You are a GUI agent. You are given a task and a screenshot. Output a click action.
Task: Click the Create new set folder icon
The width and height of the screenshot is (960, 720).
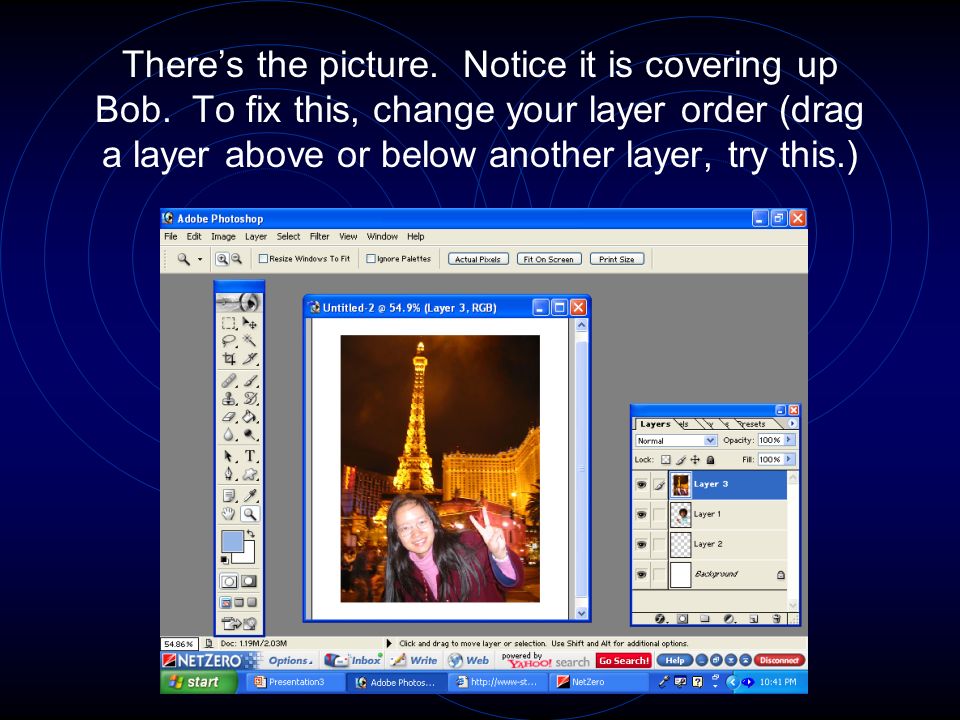pyautogui.click(x=705, y=618)
